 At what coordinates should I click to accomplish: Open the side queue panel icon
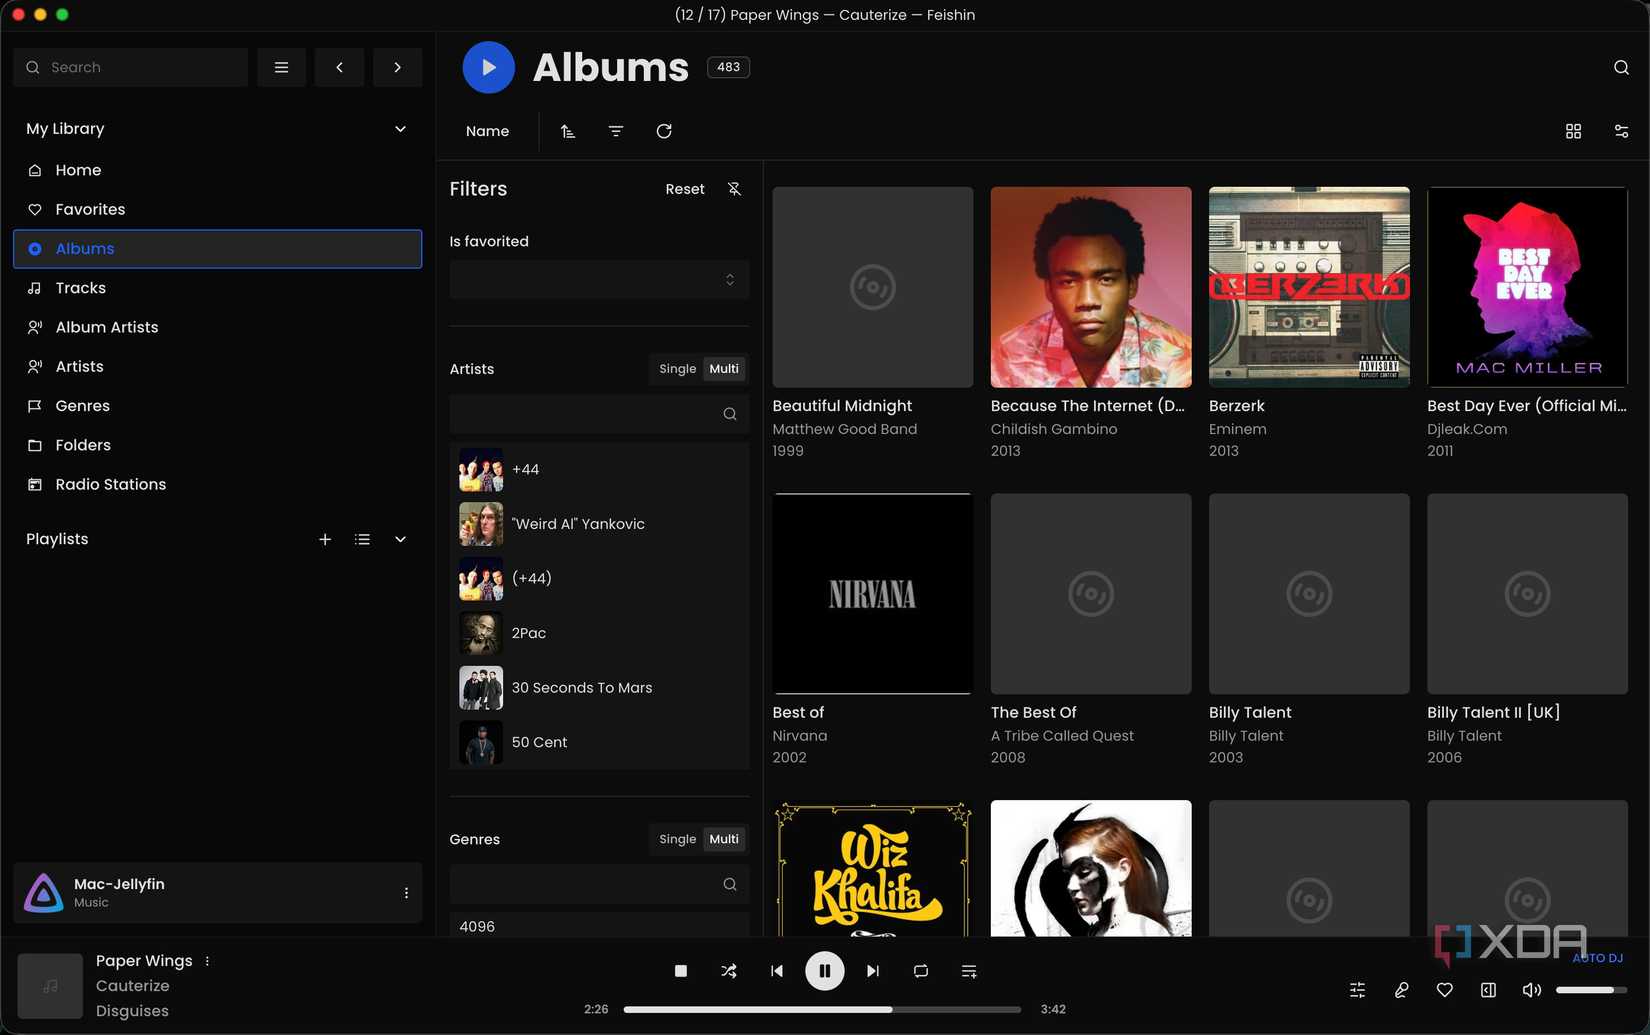1488,990
